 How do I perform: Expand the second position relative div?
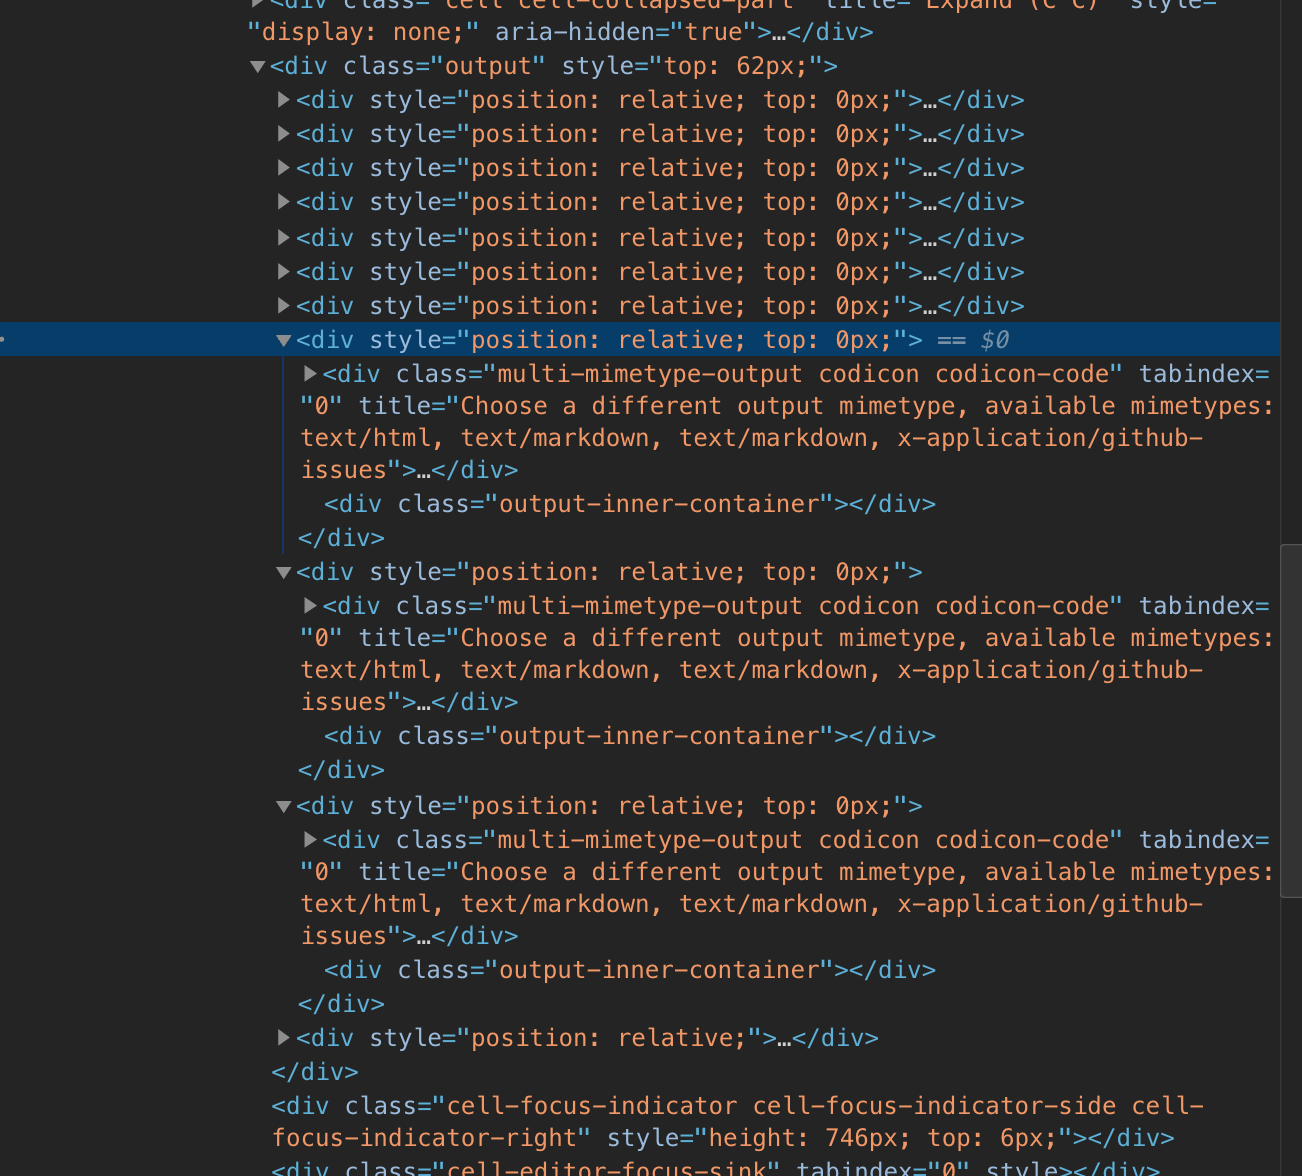pyautogui.click(x=284, y=134)
